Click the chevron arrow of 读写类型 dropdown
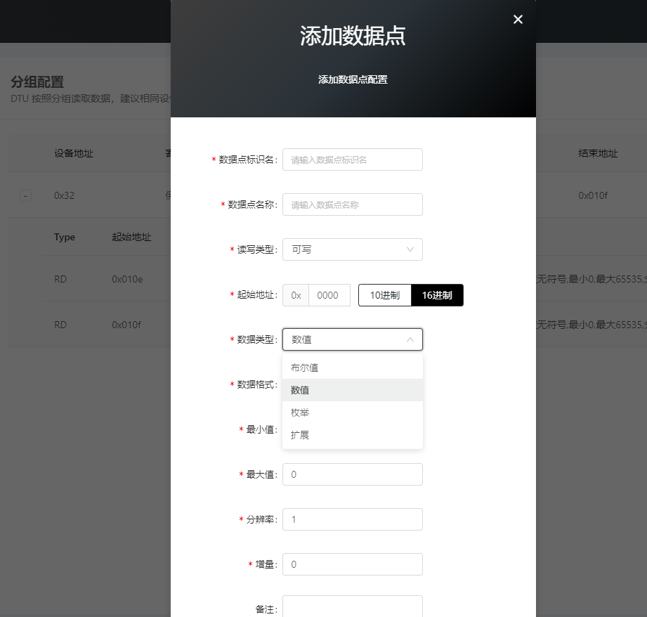This screenshot has width=647, height=617. pos(410,249)
